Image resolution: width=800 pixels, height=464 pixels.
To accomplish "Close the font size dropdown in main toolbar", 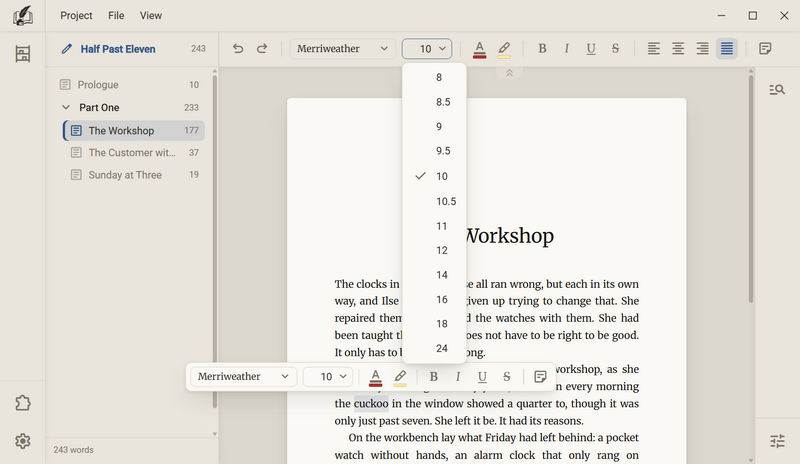I will pyautogui.click(x=427, y=48).
